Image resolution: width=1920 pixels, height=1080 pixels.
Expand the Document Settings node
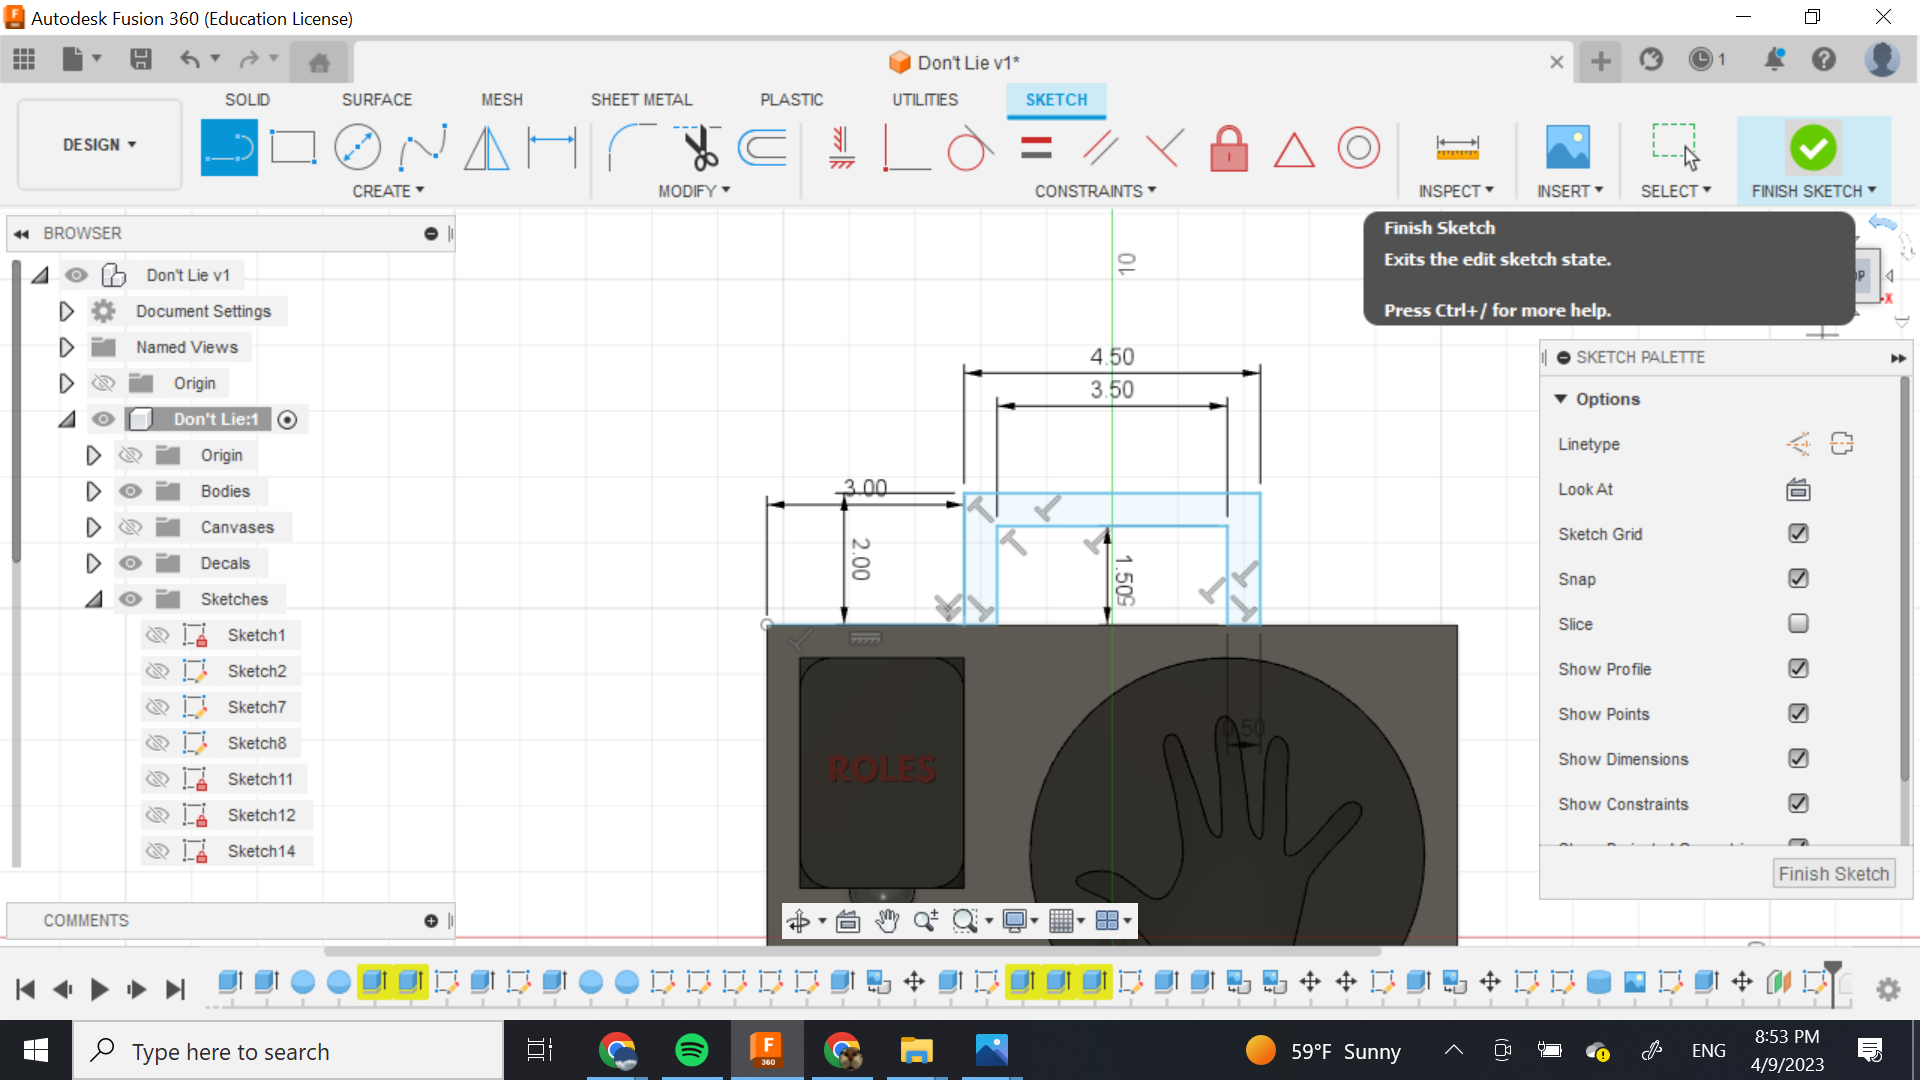pyautogui.click(x=66, y=311)
